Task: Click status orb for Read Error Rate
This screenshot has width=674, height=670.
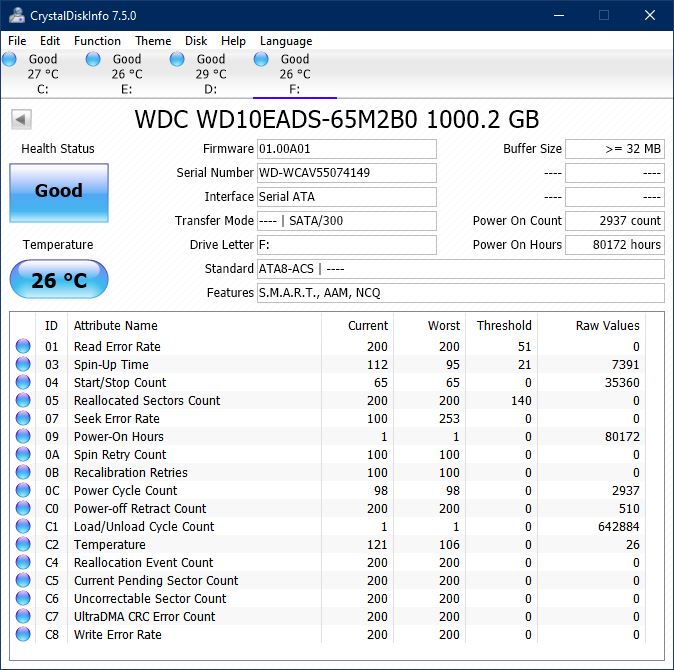Action: tap(23, 346)
